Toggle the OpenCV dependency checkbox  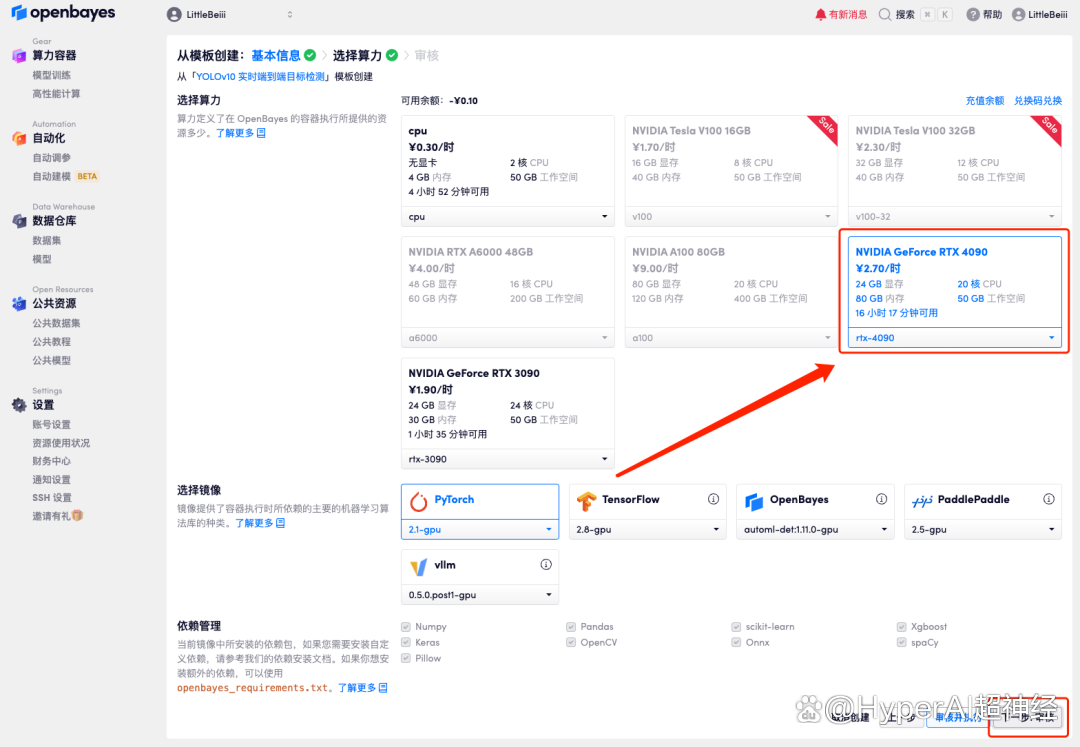point(572,643)
